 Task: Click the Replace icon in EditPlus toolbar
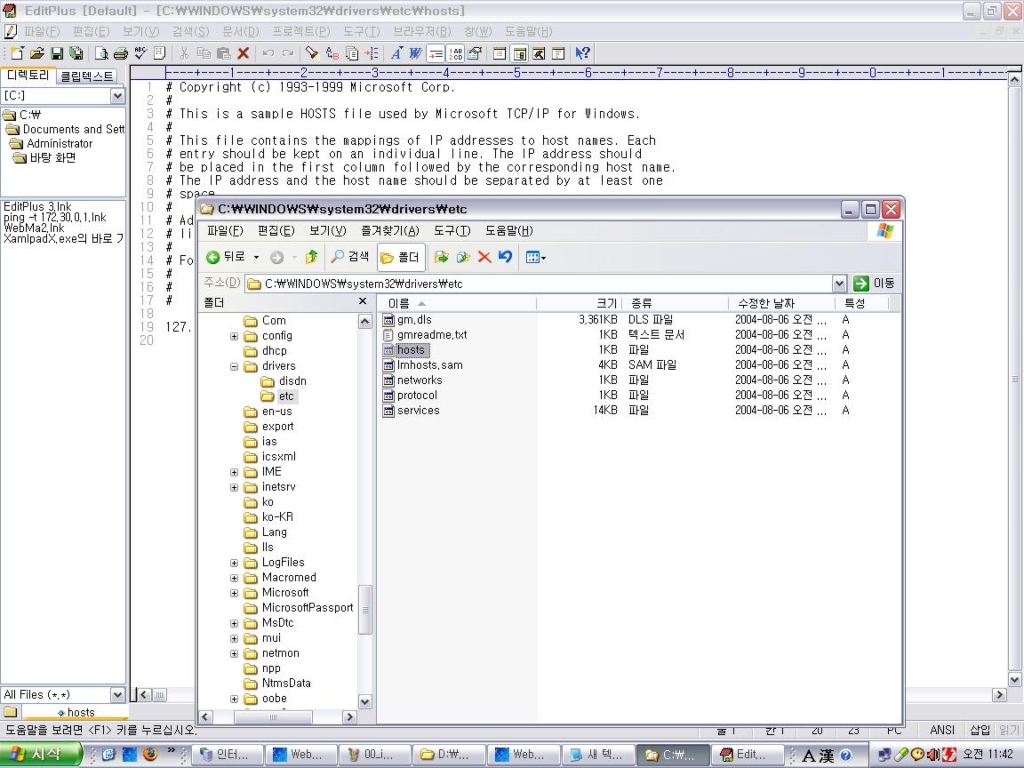[x=332, y=54]
